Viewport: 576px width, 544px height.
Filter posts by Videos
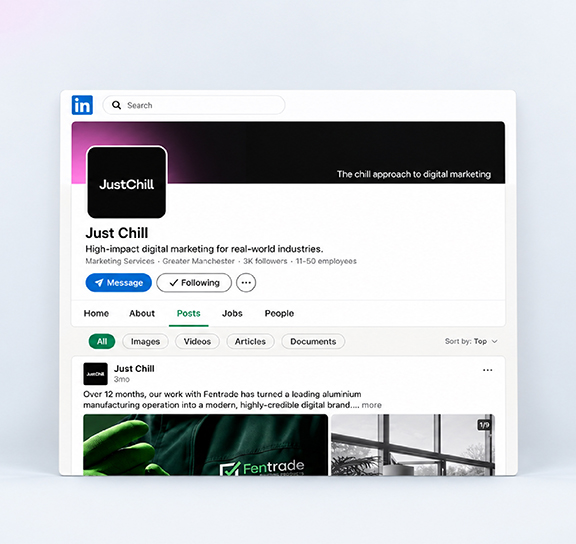click(x=197, y=341)
